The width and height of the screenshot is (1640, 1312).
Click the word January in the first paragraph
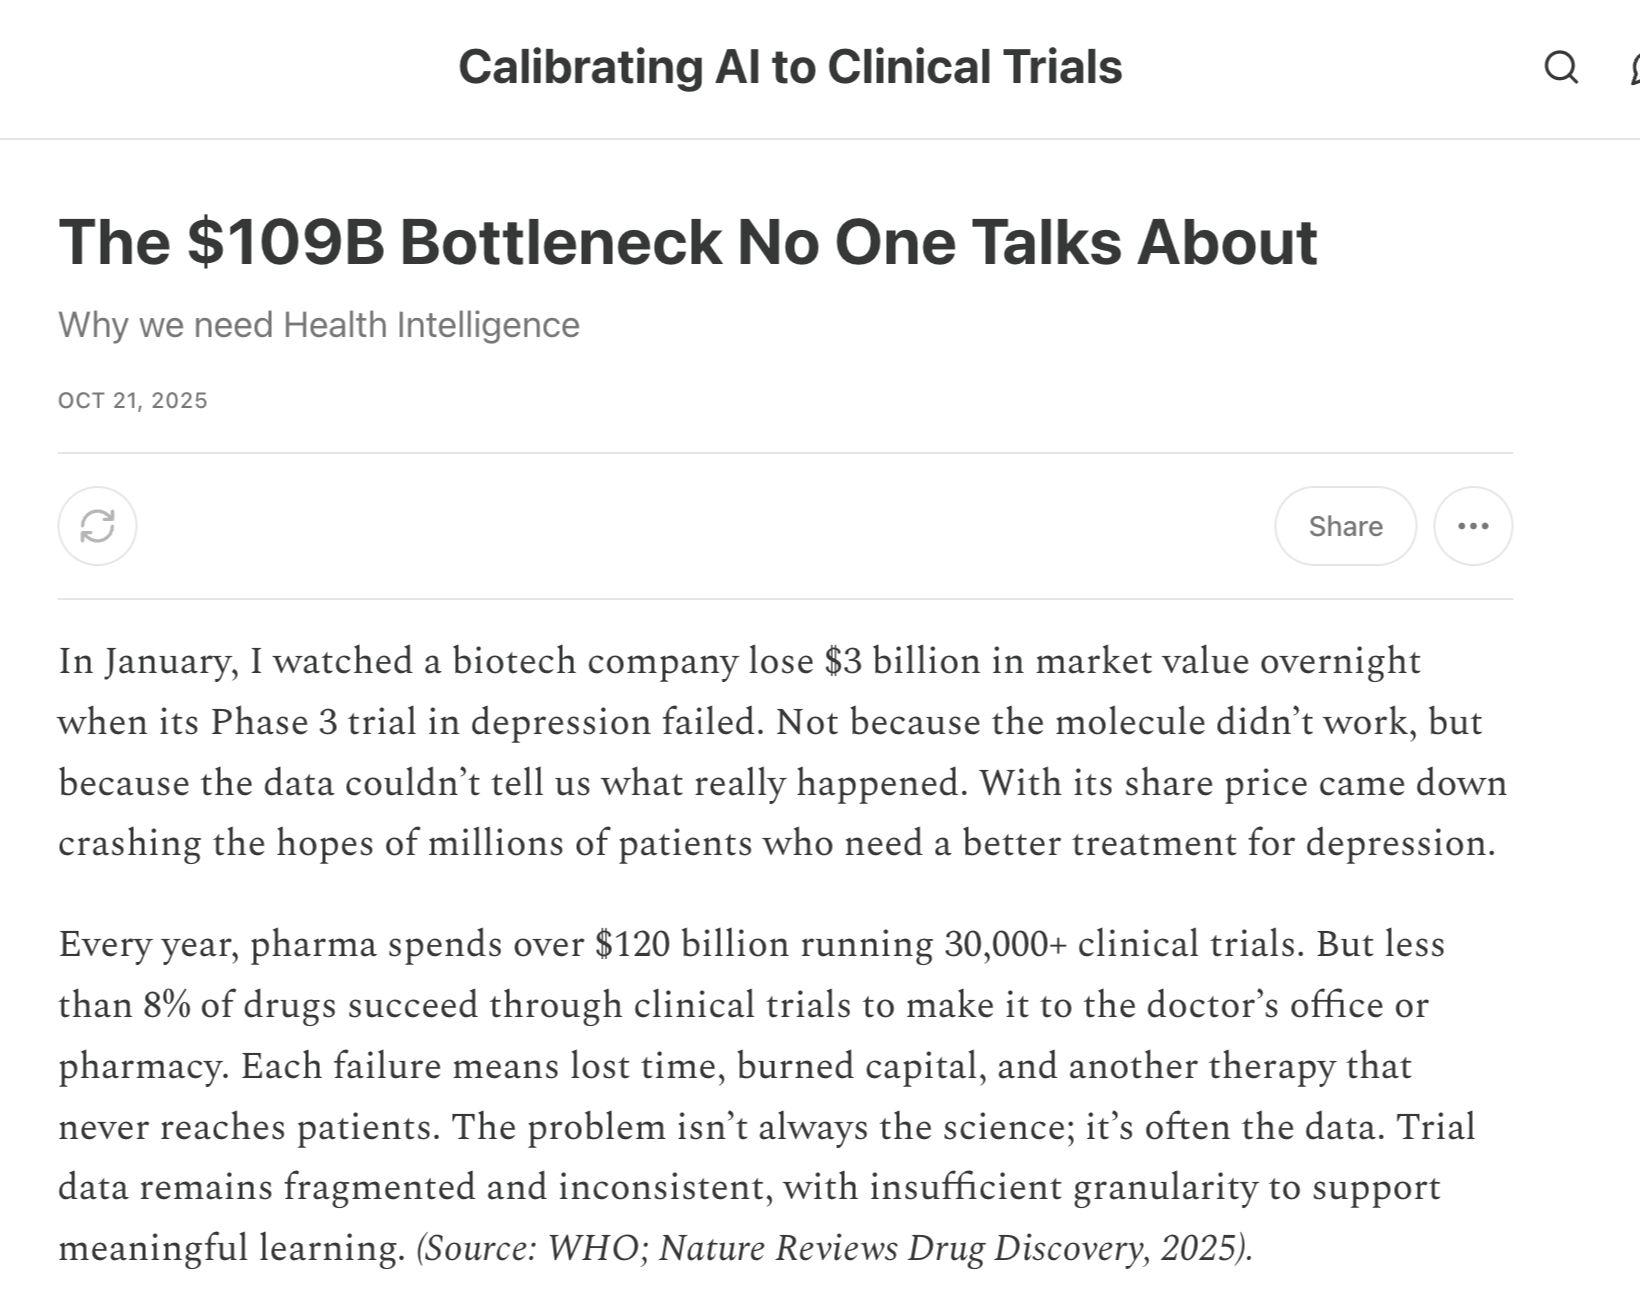pos(170,662)
